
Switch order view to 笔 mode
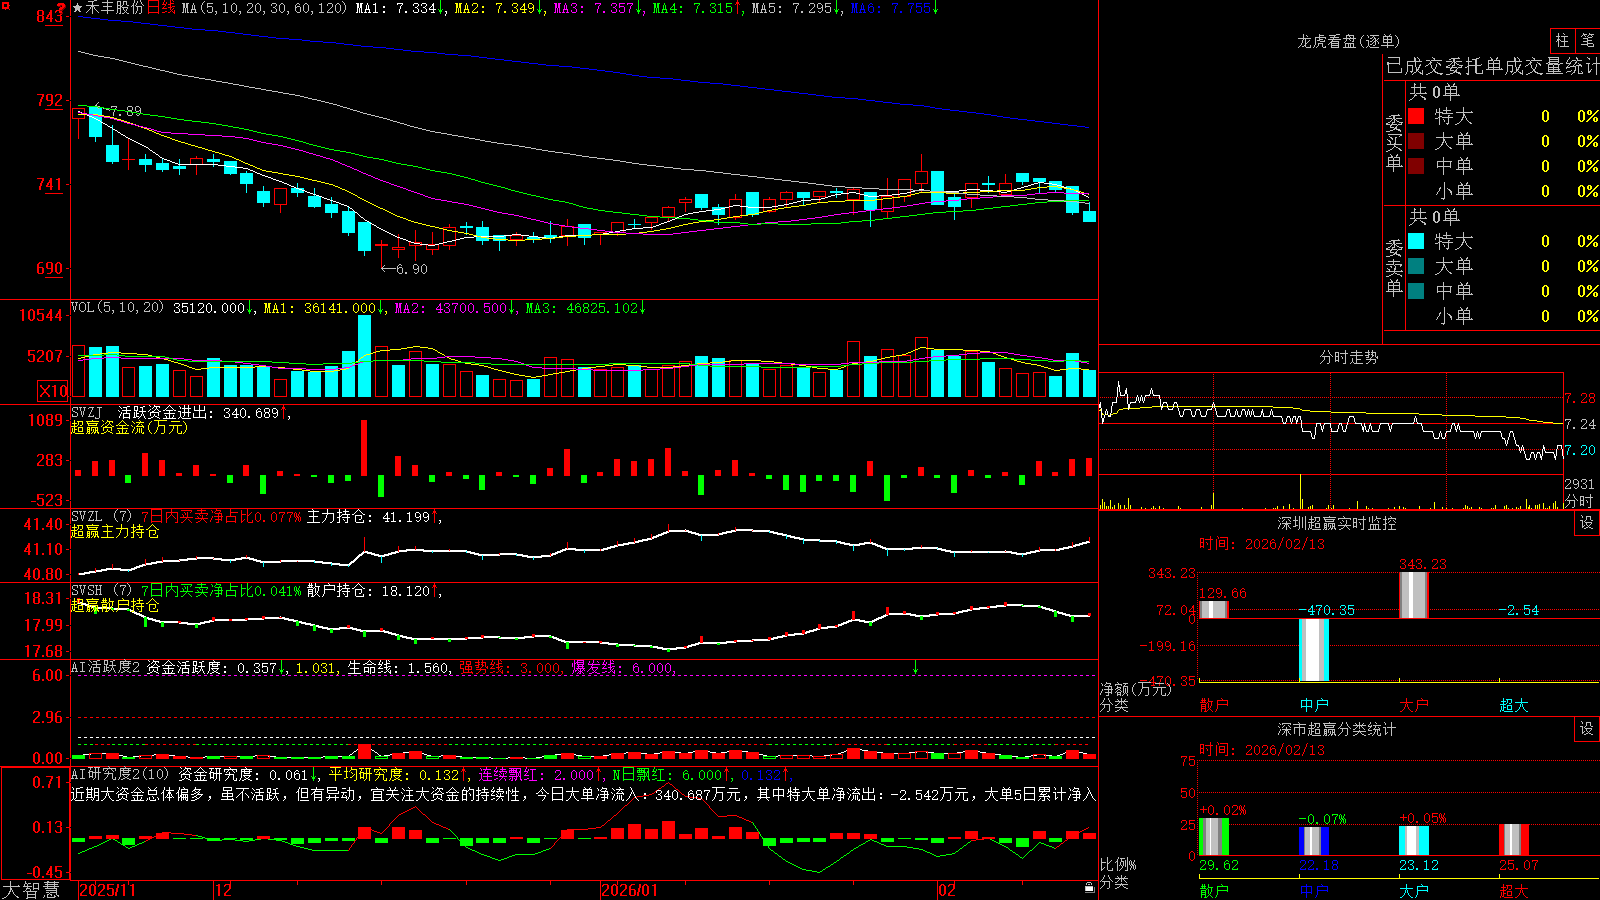tap(1587, 41)
